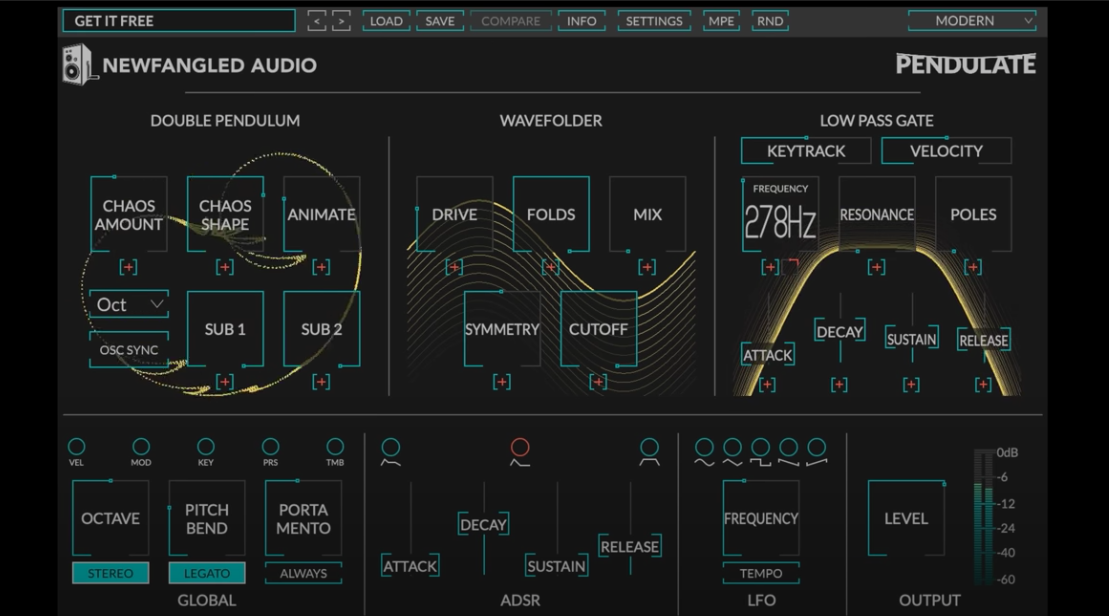
Task: Open the modulation [+] under Mix
Action: 646,267
